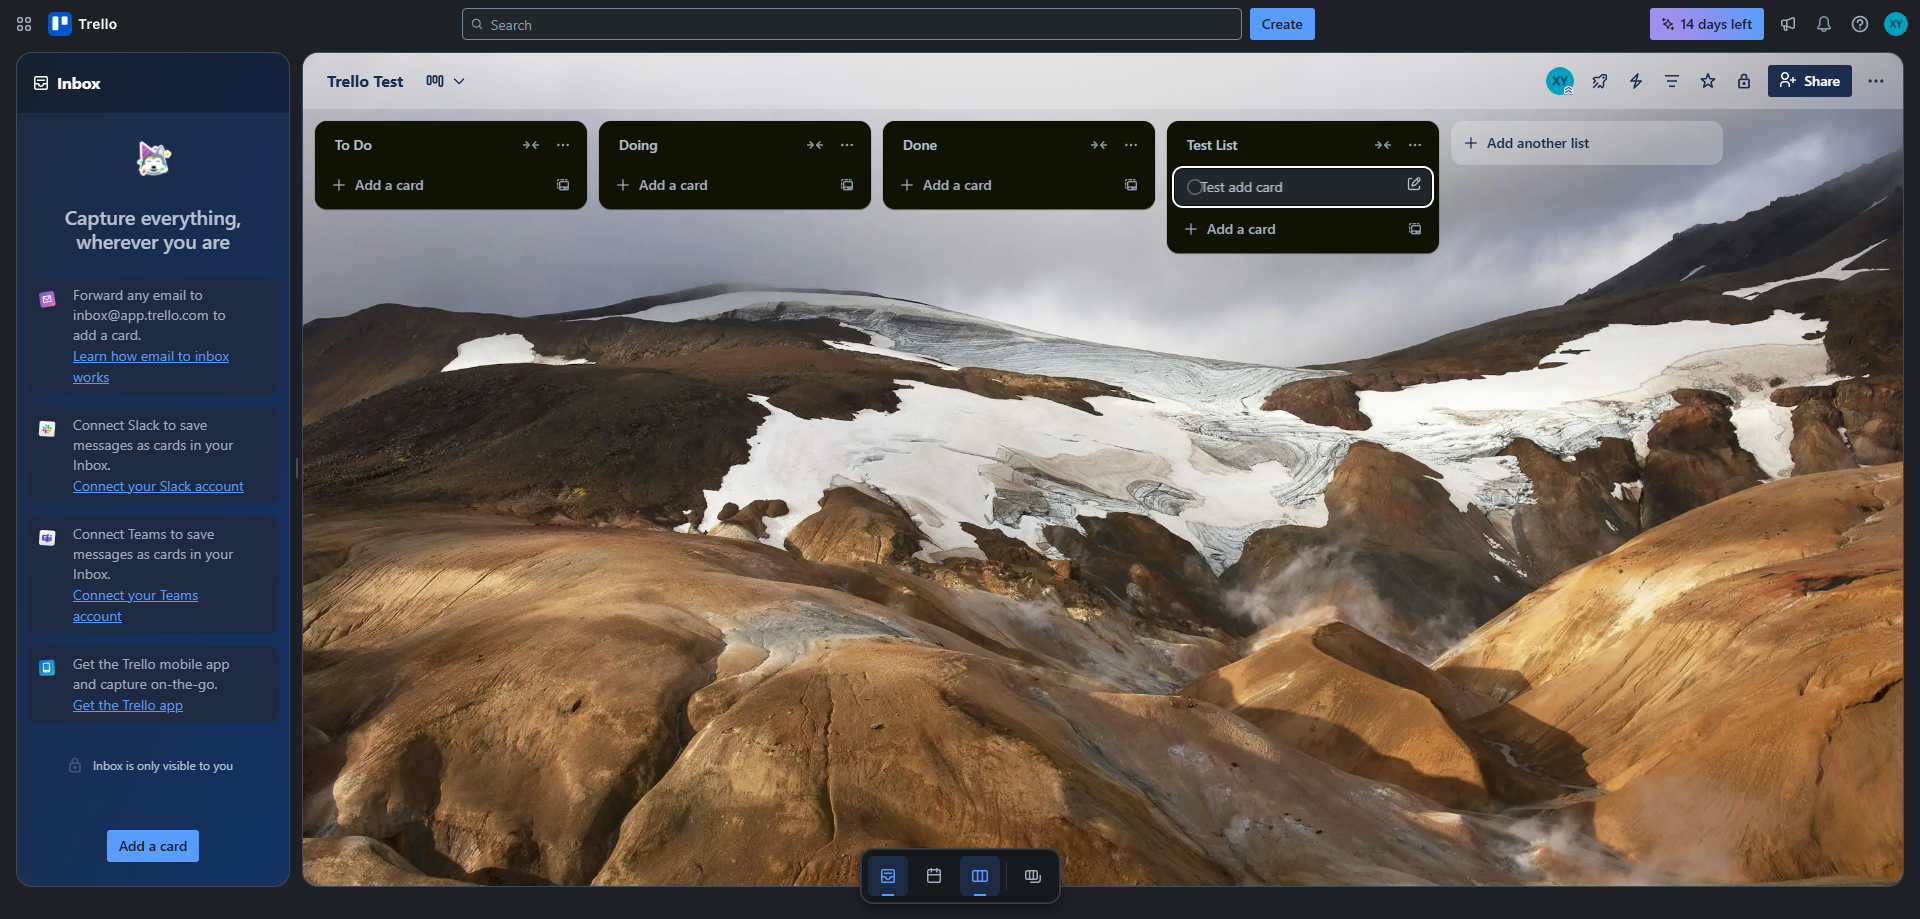Open the account avatar menu in top bar
Screen dimensions: 1920x919
(x=1895, y=24)
